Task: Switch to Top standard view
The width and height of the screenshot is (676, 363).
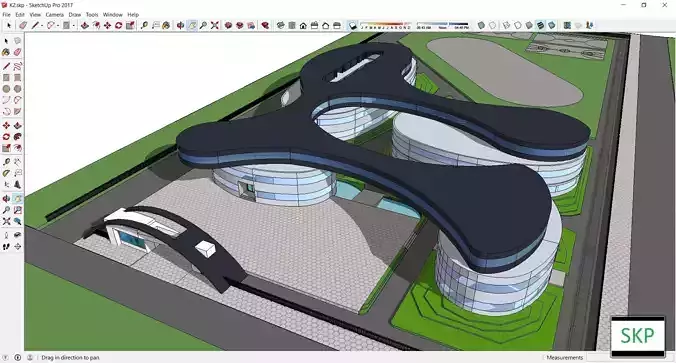Action: click(x=292, y=26)
